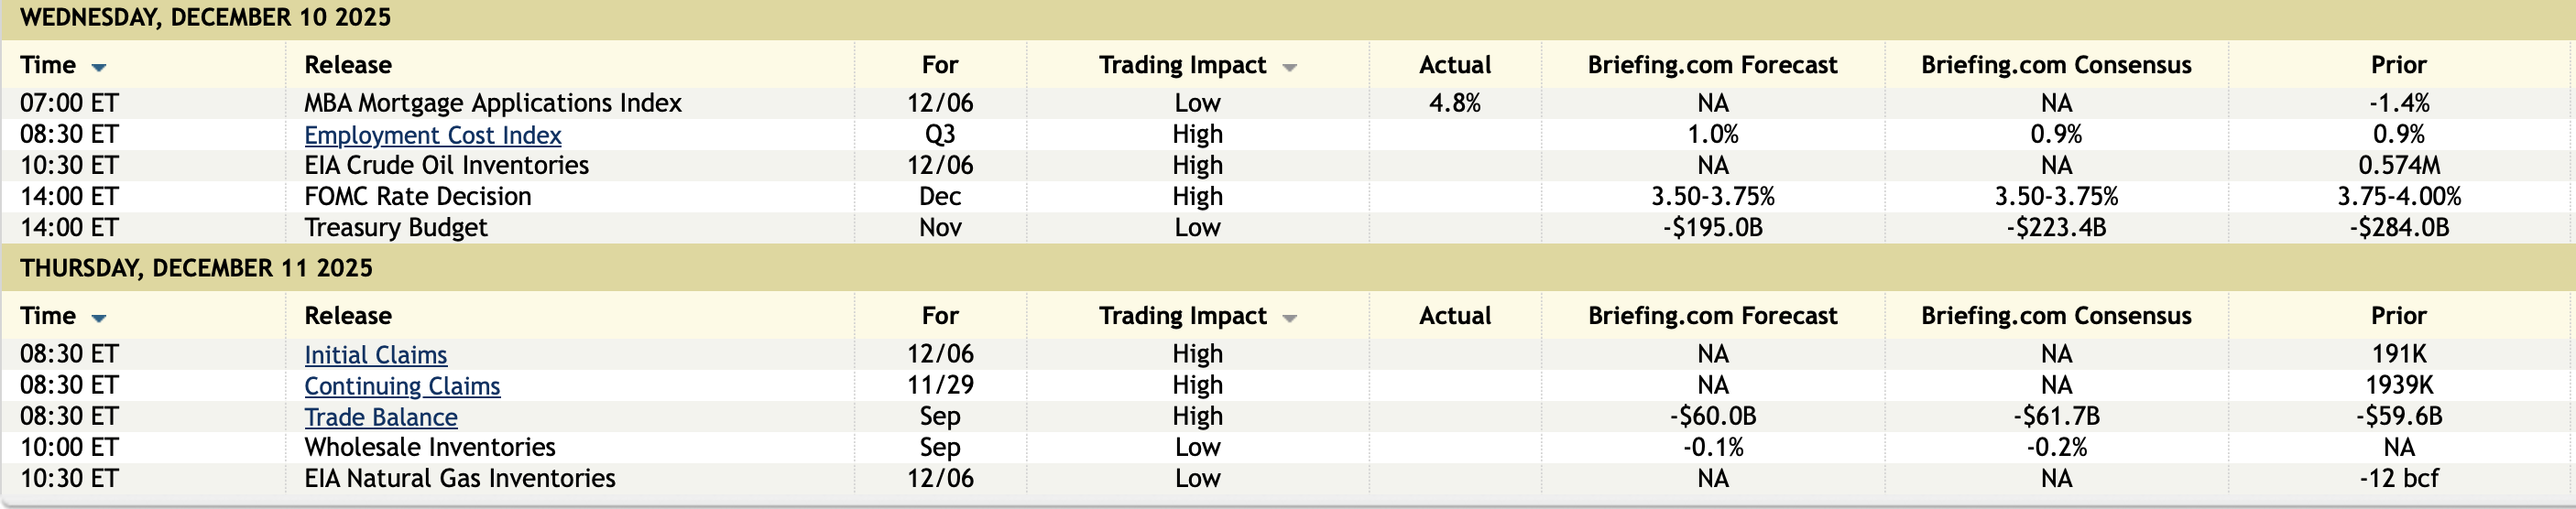
Task: Select the Treasury Budget release row
Action: point(395,227)
